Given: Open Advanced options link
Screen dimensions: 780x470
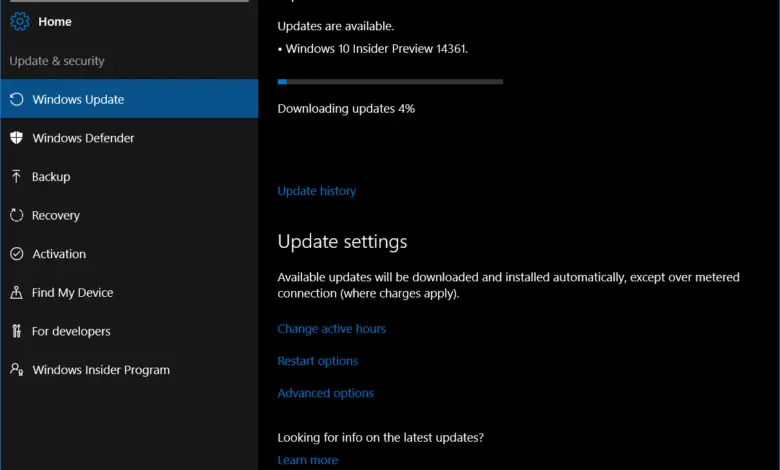Looking at the screenshot, I should 325,393.
